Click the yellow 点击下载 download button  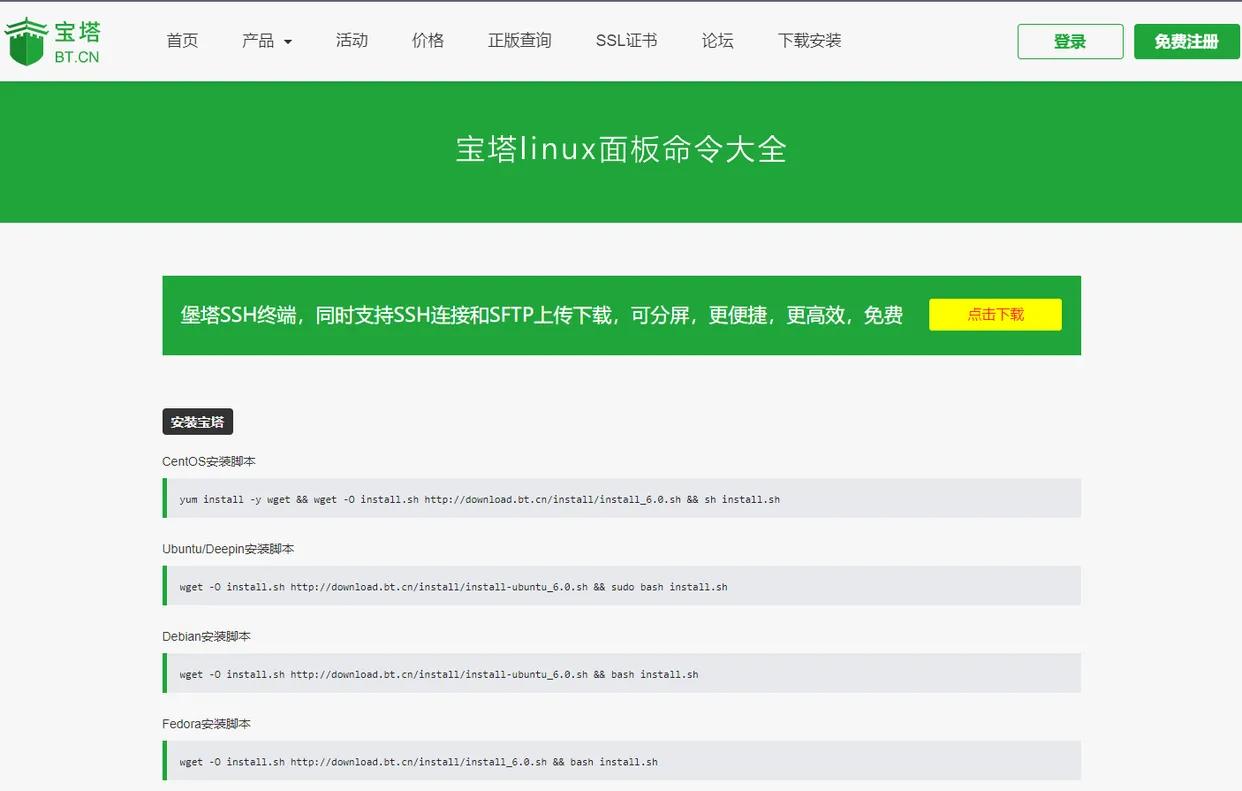coord(995,314)
